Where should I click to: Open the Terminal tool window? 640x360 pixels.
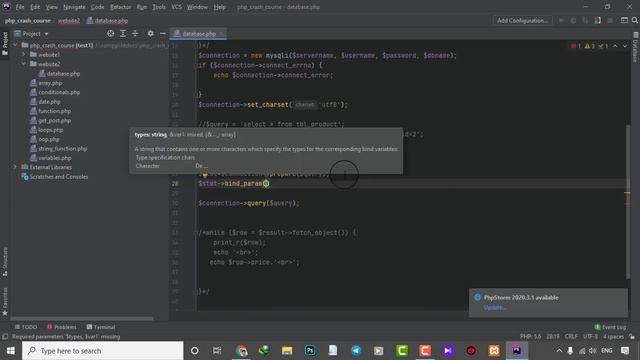pos(101,327)
